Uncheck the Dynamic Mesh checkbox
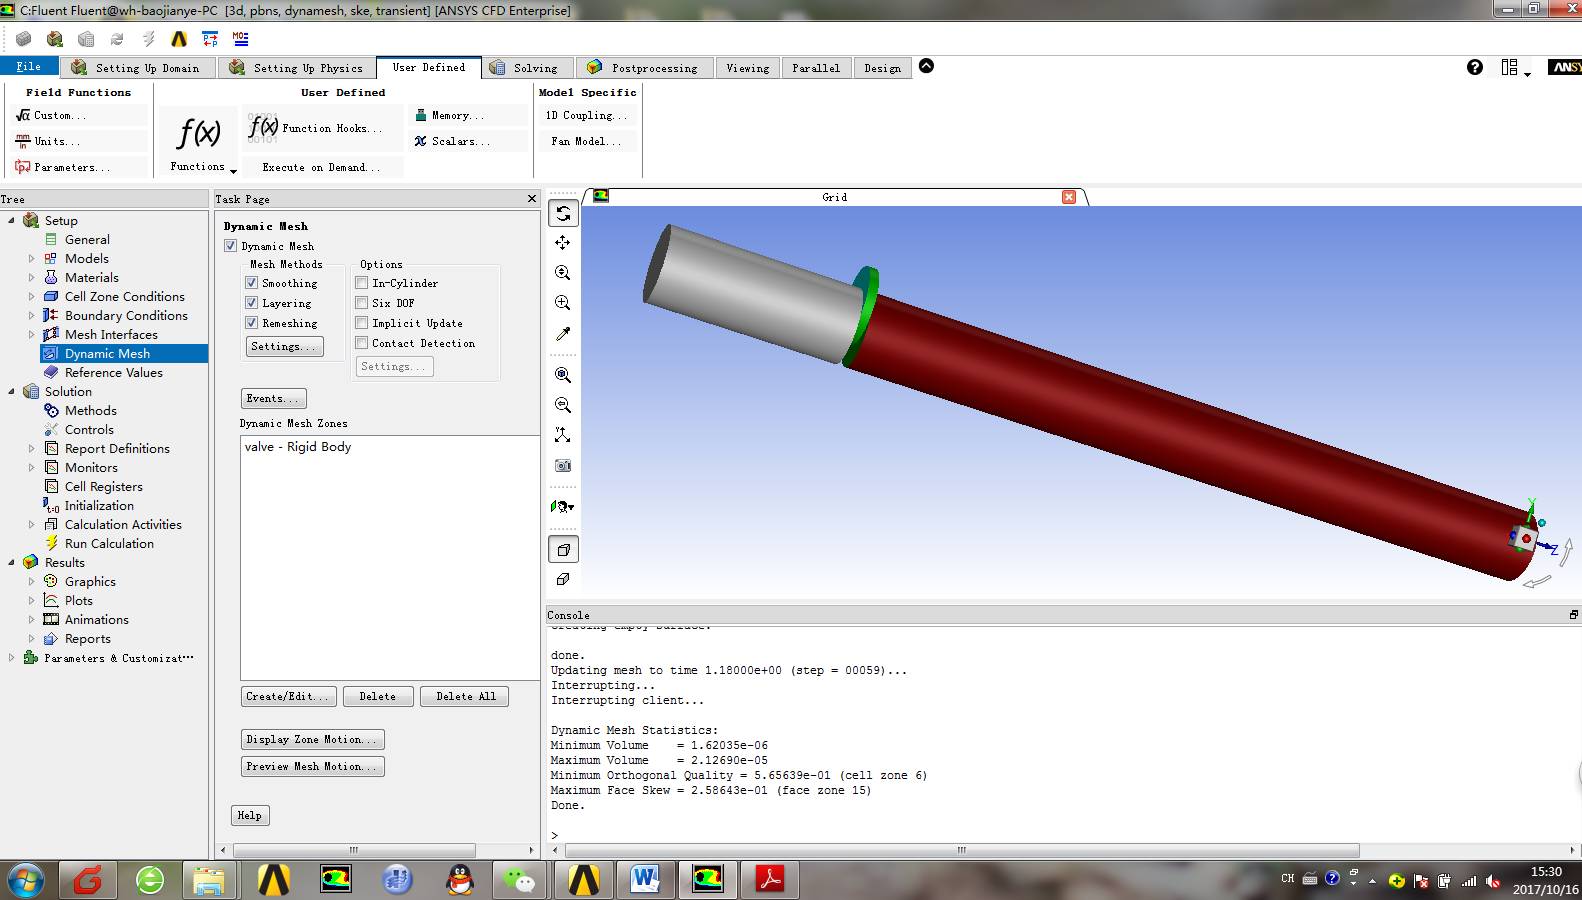The height and width of the screenshot is (900, 1582). coord(231,246)
